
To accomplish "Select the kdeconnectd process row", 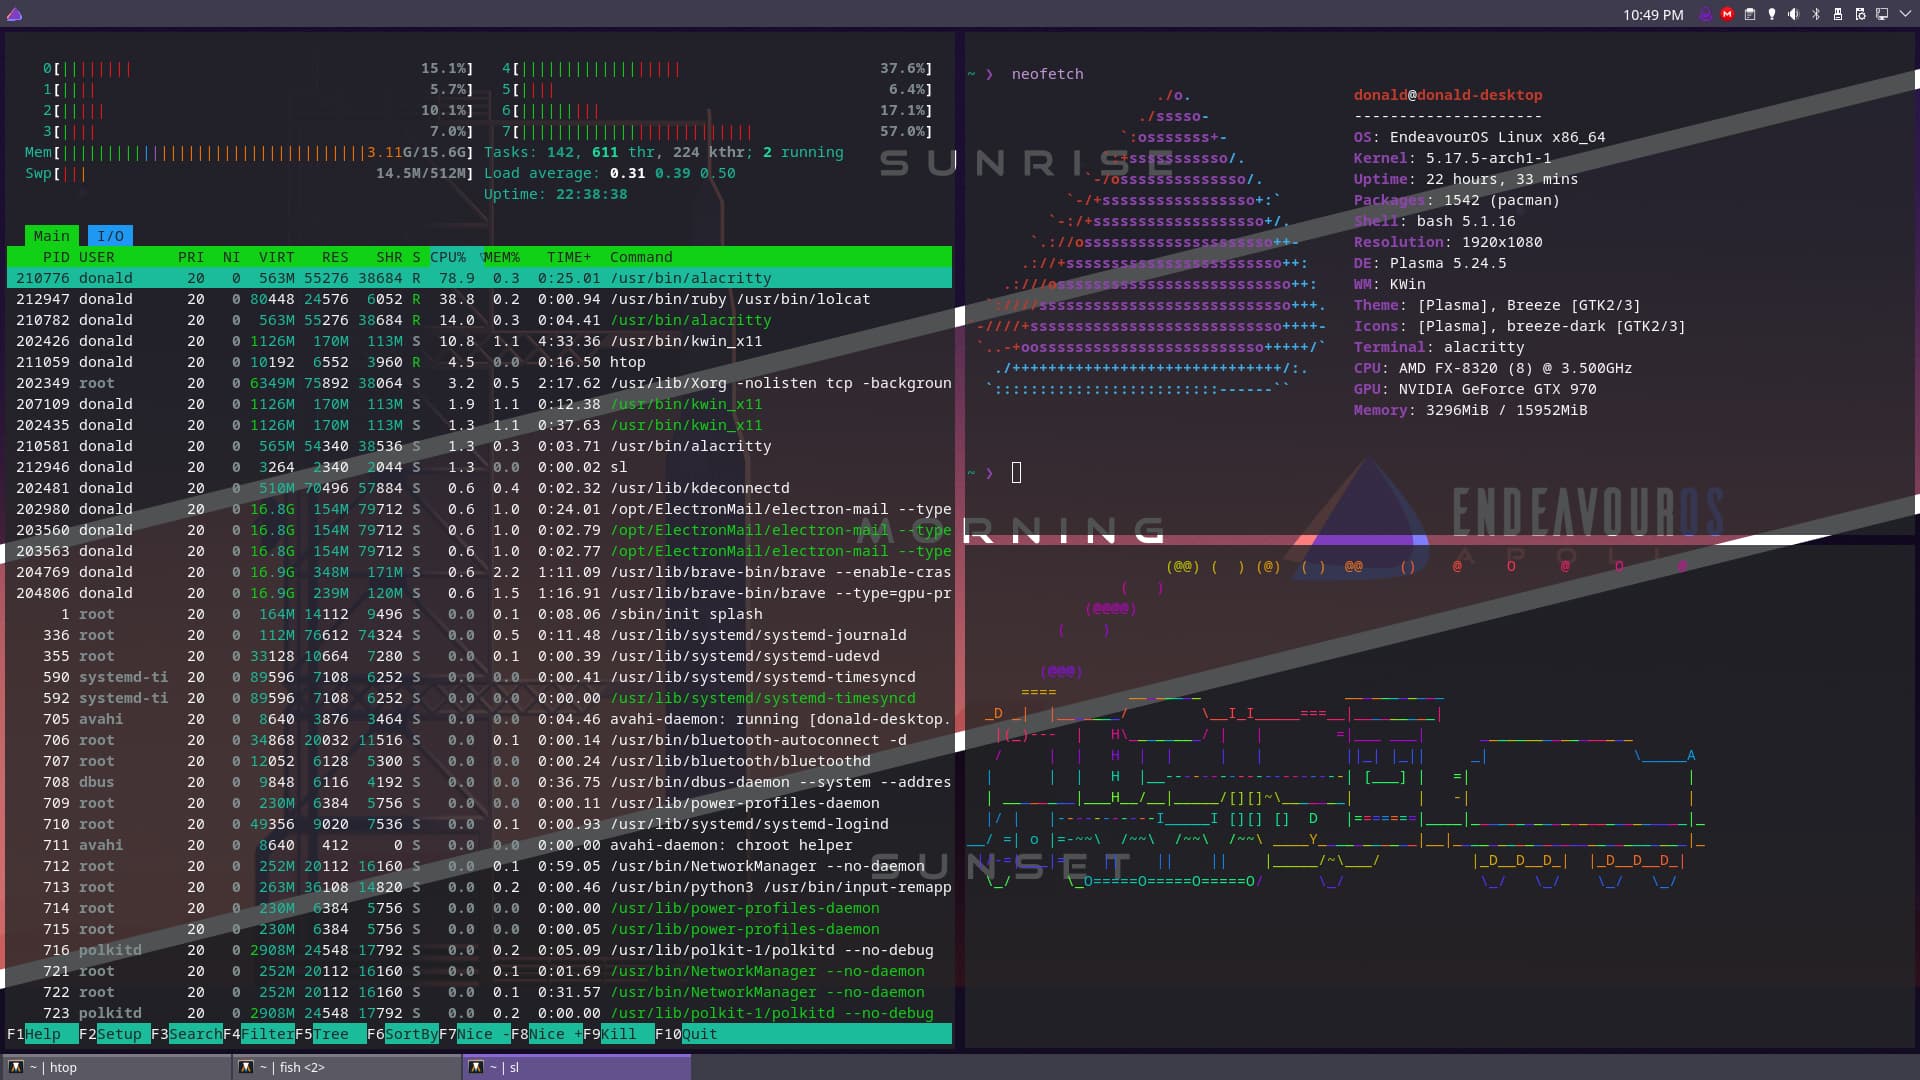I will tap(479, 488).
